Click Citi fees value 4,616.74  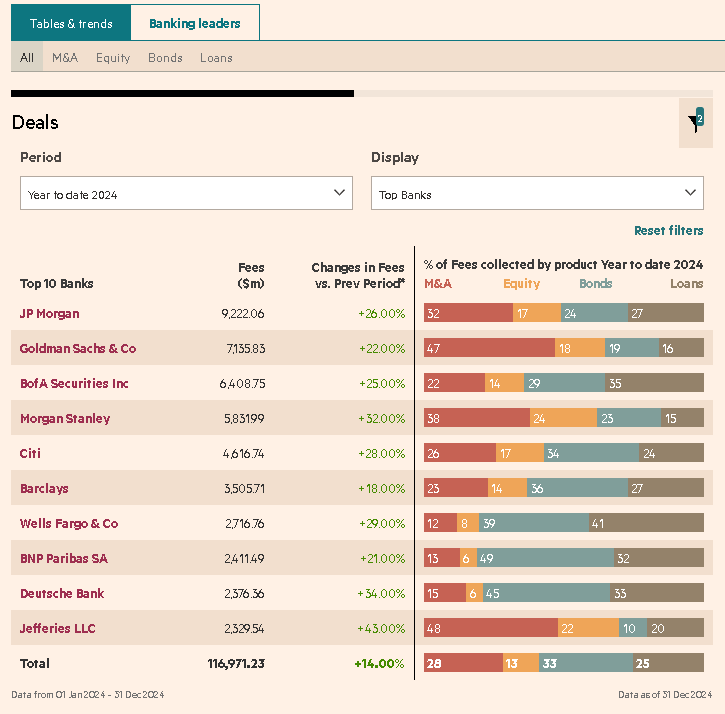click(x=243, y=454)
